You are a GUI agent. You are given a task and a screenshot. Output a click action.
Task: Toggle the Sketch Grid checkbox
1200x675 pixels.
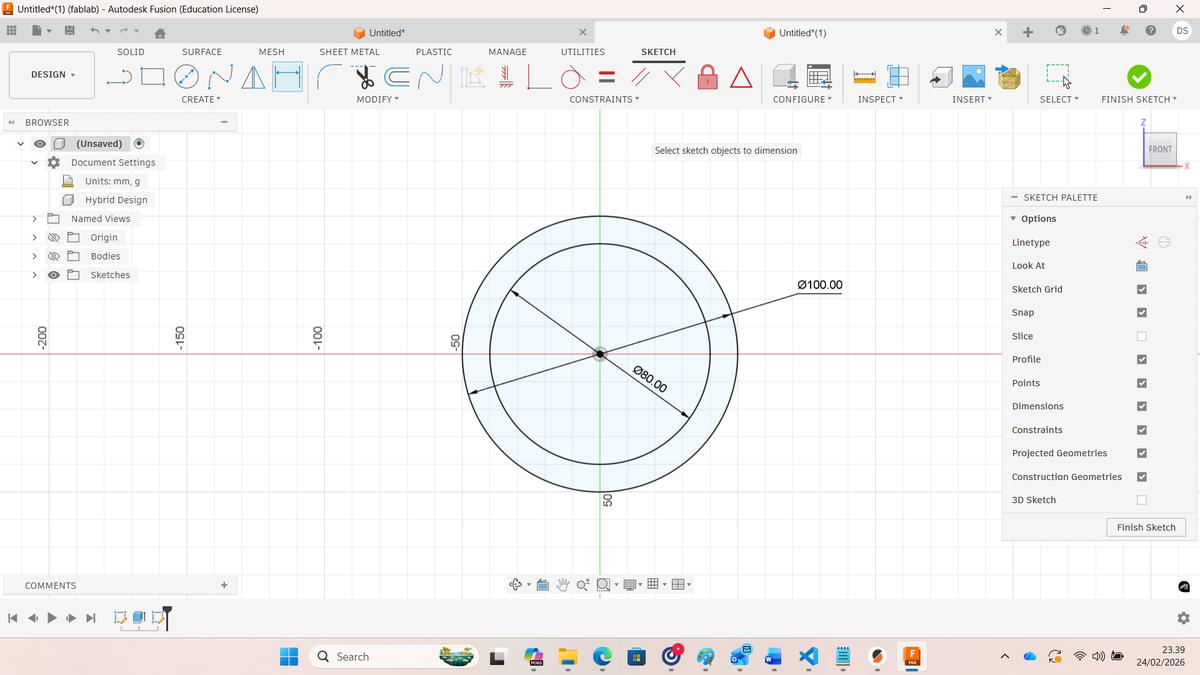pyautogui.click(x=1141, y=289)
